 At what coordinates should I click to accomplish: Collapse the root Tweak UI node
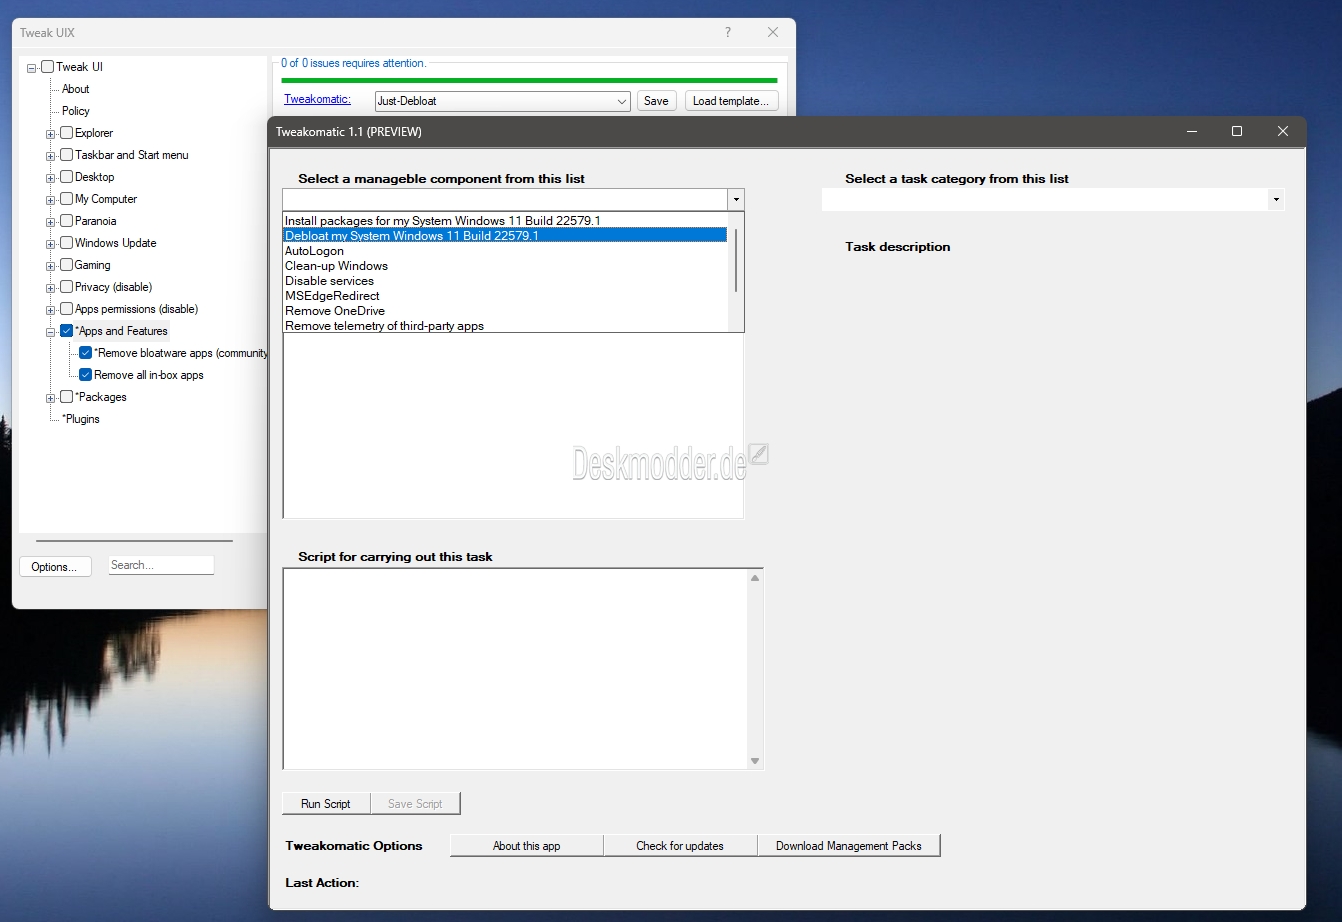32,68
